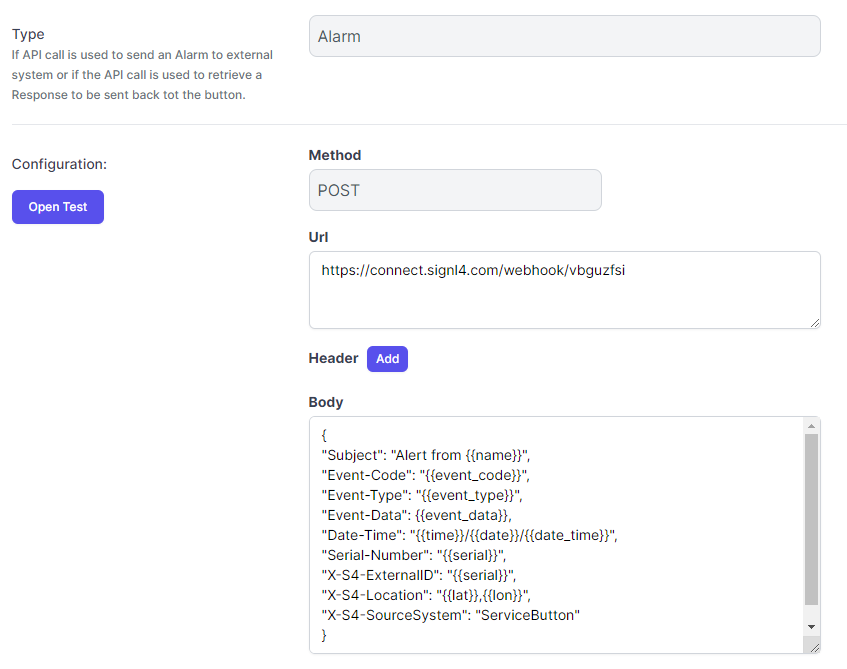
Task: Click the signl4 webhook URL text
Action: (x=473, y=270)
